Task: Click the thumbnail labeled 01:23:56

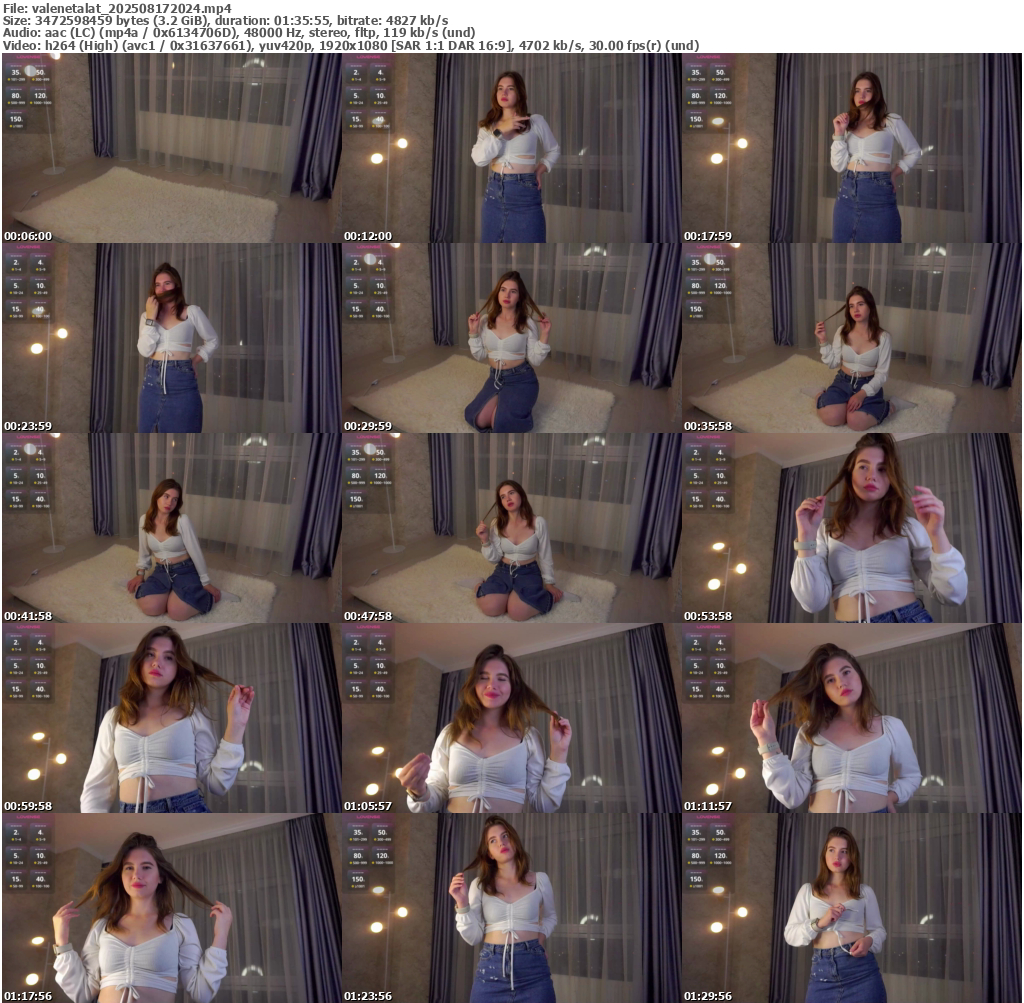Action: tap(512, 908)
